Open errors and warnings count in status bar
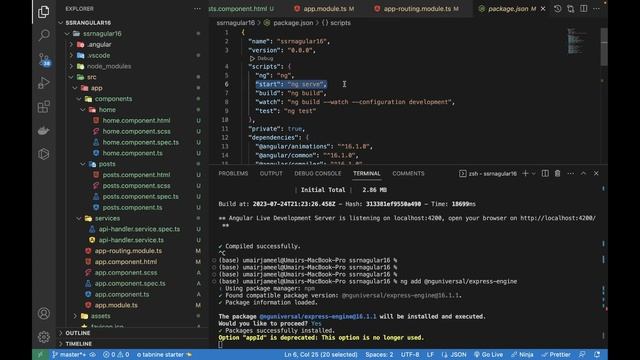640x360 pixels. click(116, 354)
